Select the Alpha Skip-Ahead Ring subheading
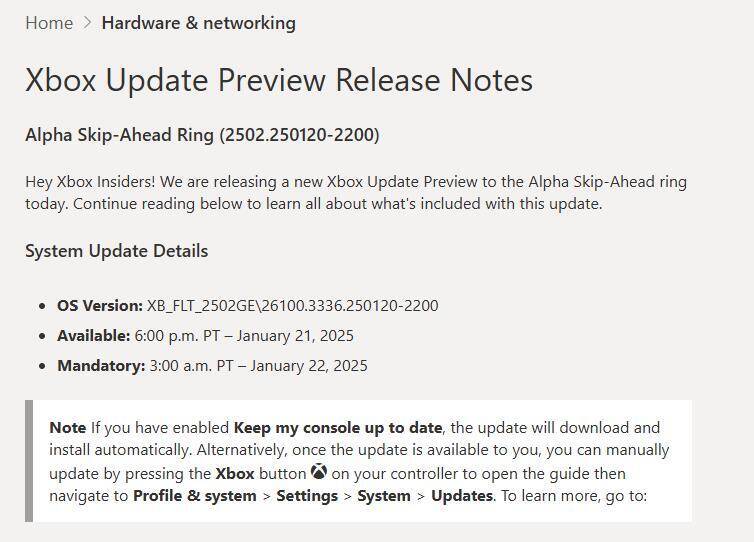 point(202,135)
